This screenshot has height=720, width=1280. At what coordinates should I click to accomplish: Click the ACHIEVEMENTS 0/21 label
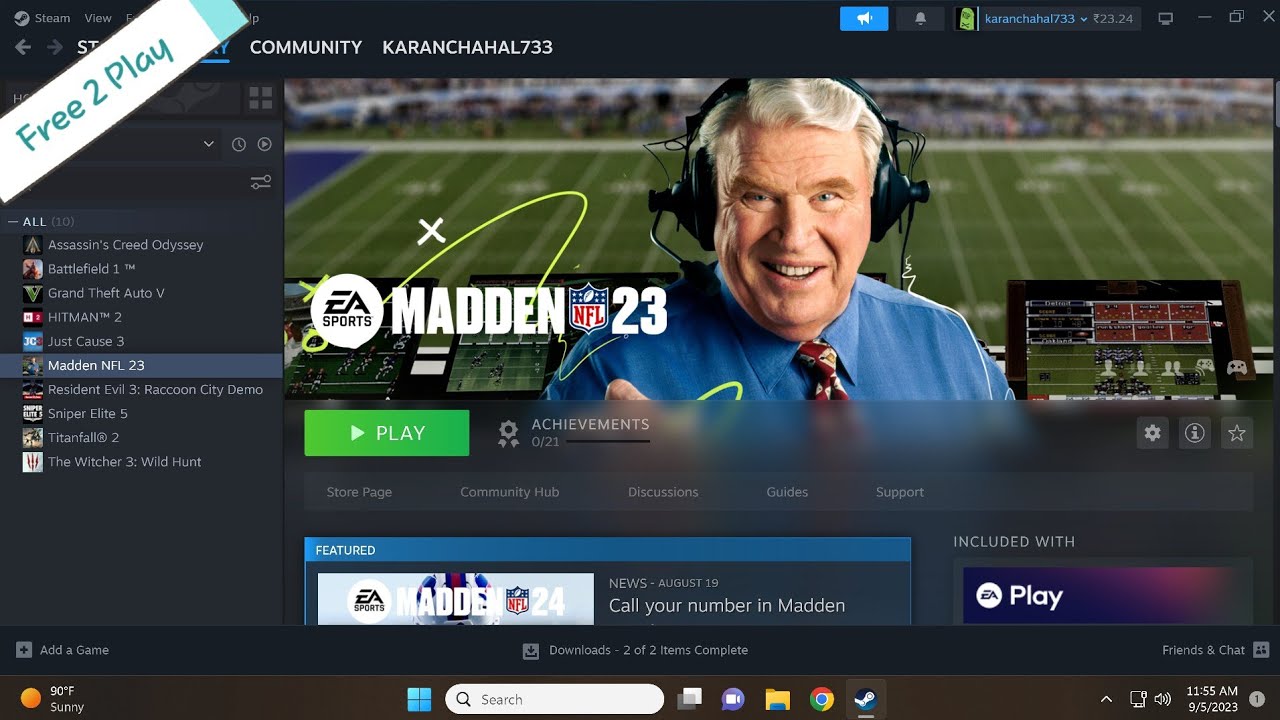(x=590, y=432)
